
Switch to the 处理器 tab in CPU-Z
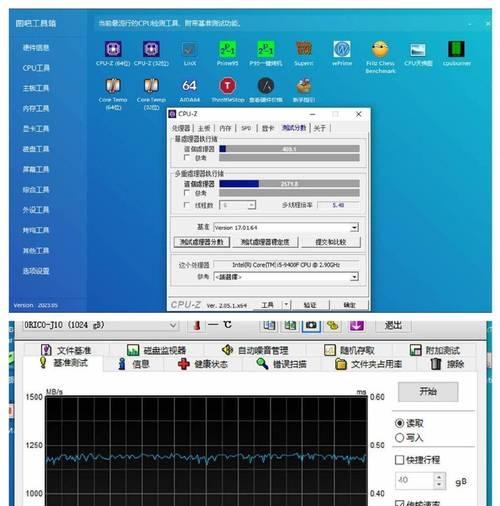click(x=181, y=128)
